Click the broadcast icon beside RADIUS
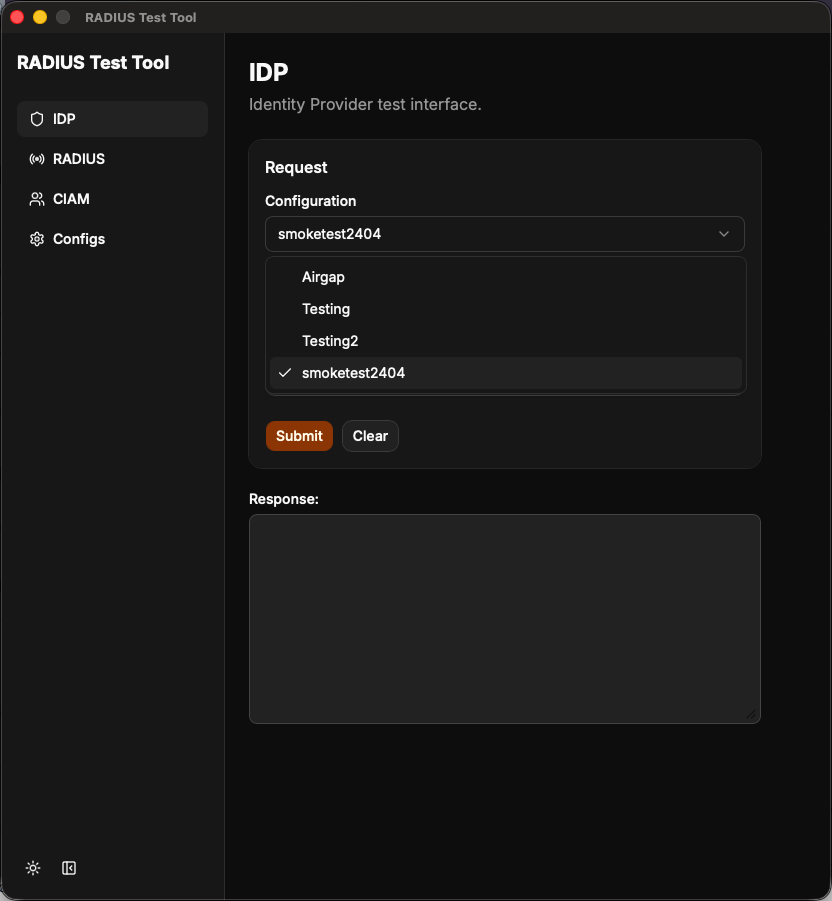The image size is (832, 901). 37,159
